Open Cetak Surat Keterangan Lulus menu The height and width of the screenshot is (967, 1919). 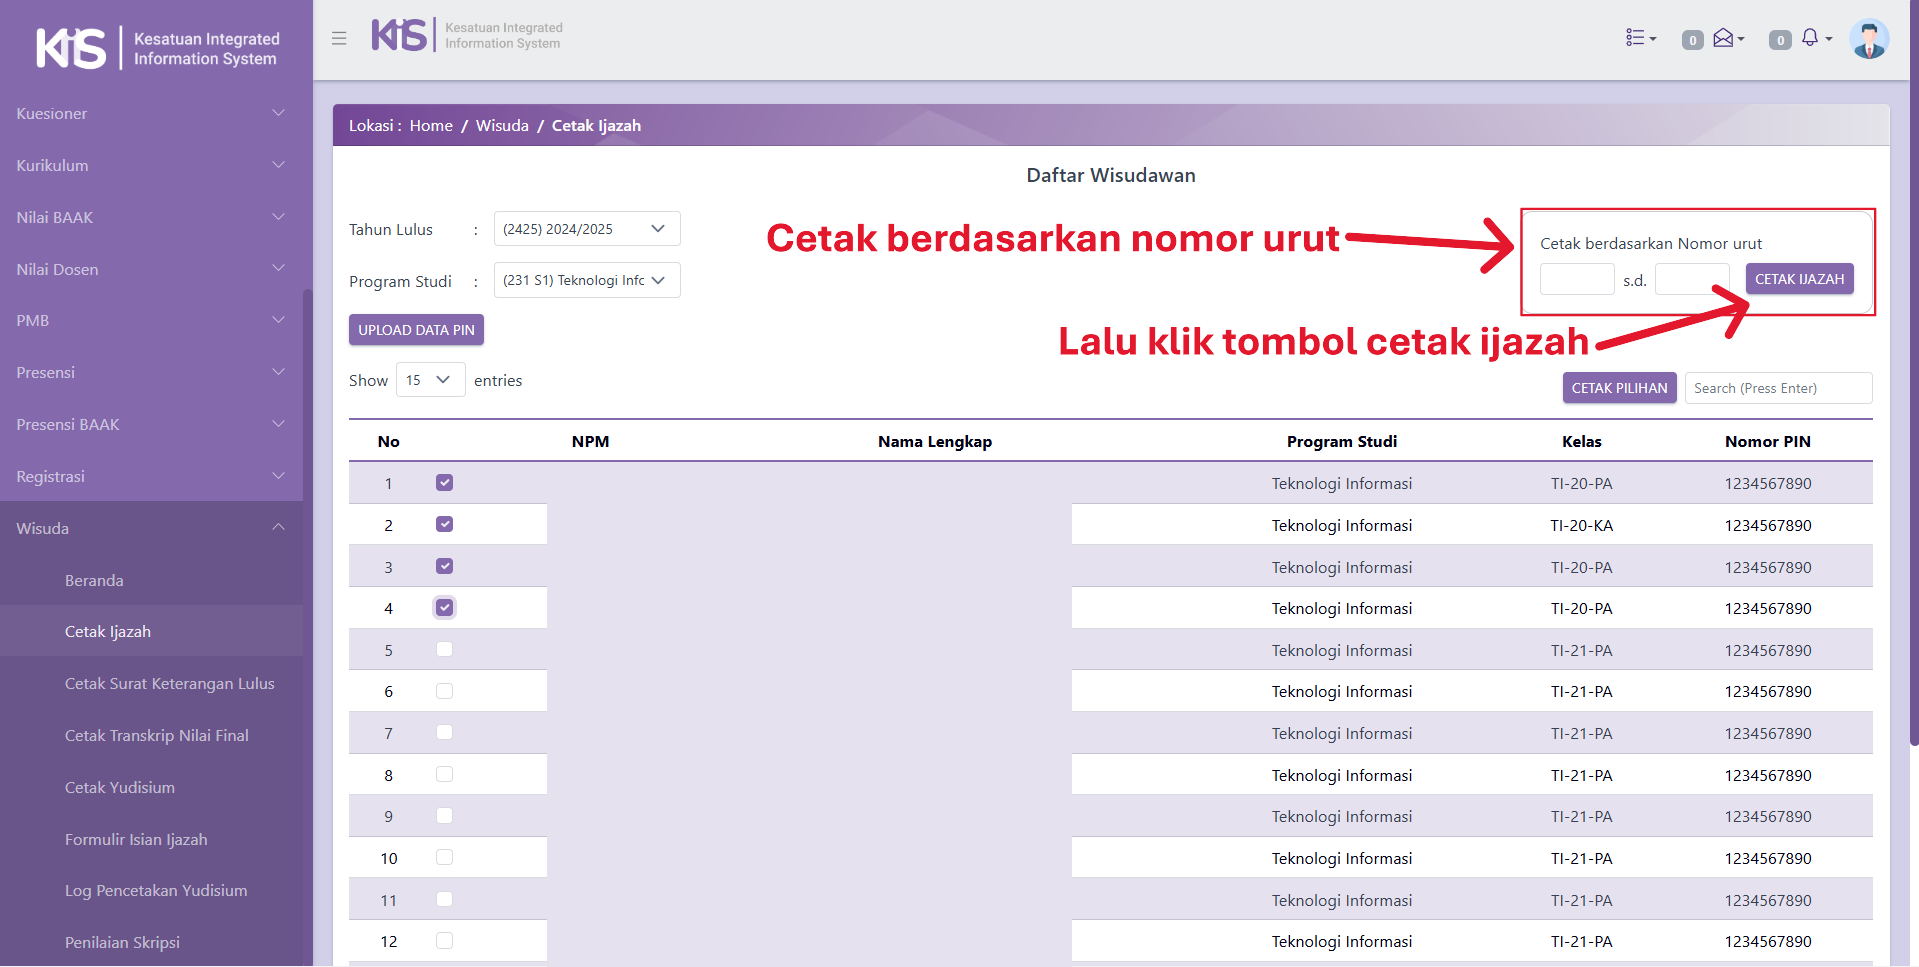point(169,684)
